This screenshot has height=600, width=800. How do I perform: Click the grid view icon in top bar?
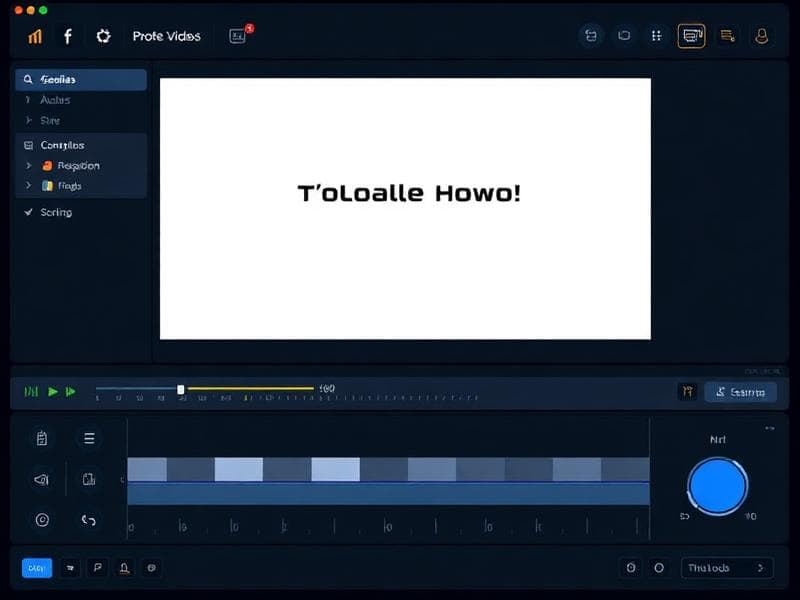(x=657, y=35)
